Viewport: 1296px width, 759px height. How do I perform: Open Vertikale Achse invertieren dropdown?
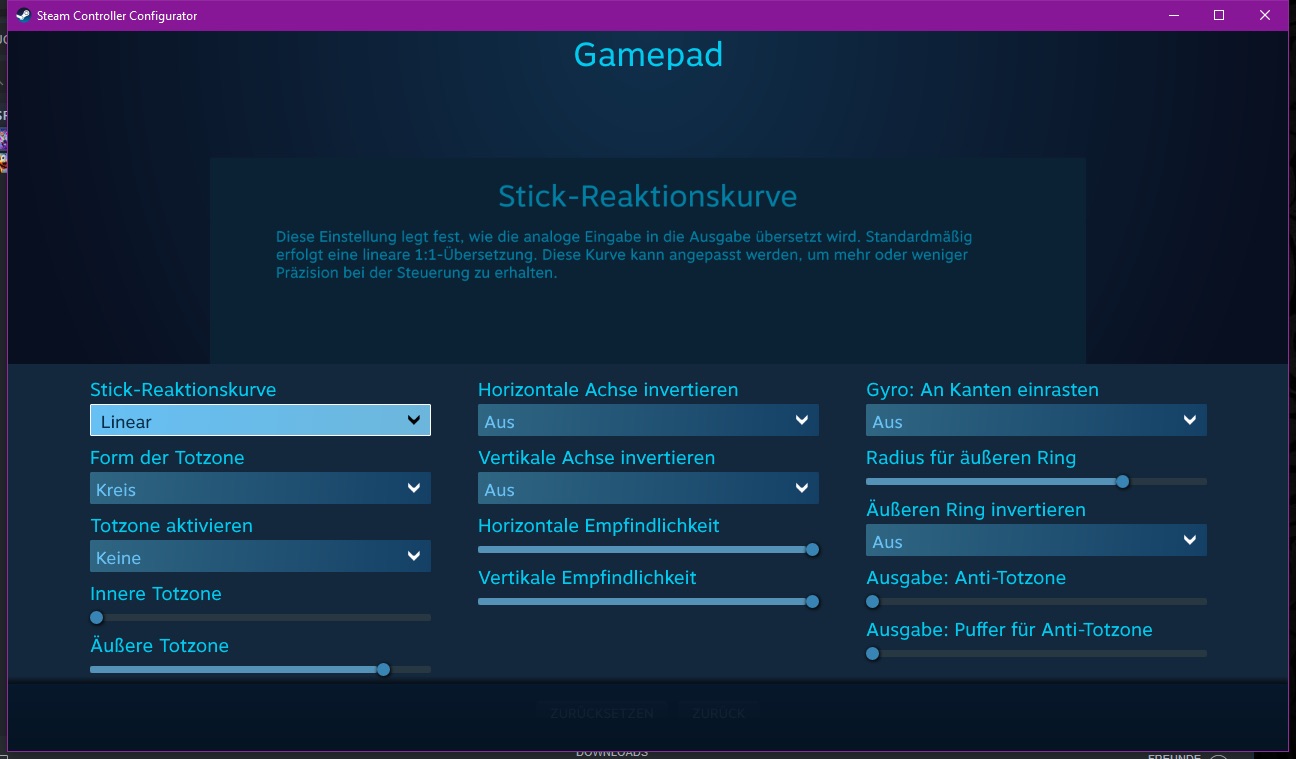click(x=648, y=488)
